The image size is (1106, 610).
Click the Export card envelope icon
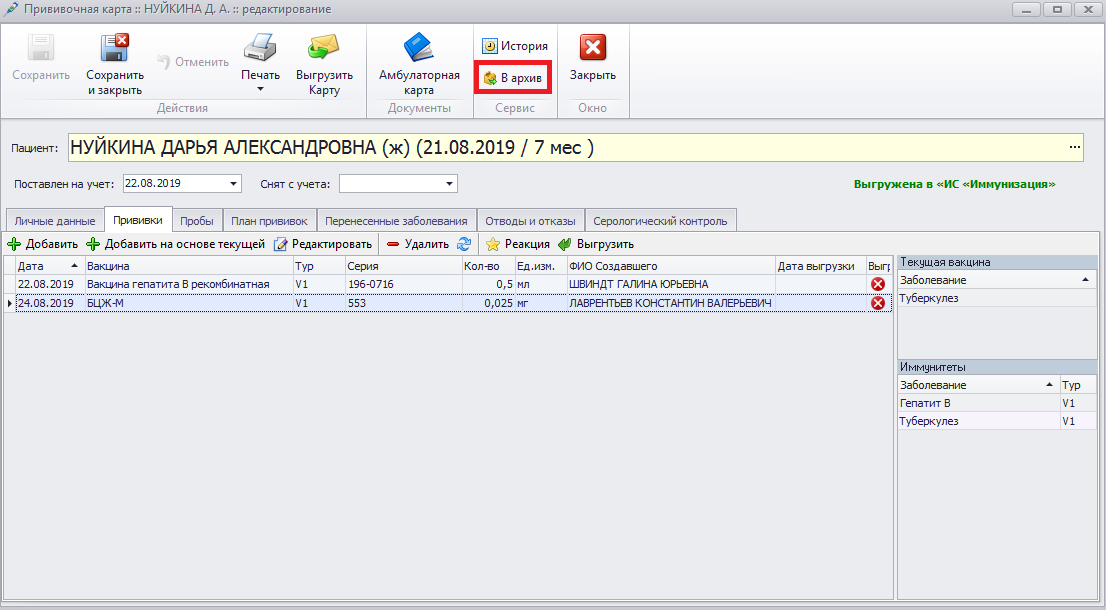(x=324, y=49)
